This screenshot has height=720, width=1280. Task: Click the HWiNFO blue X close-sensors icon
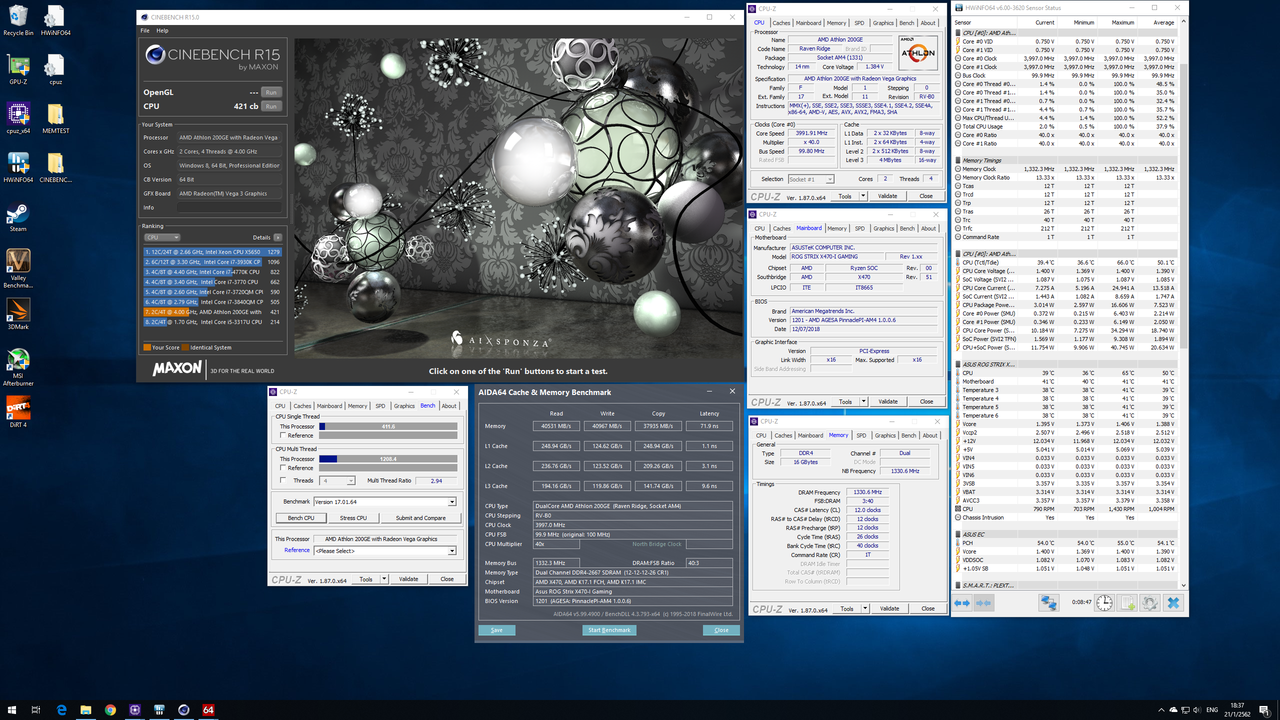point(1173,603)
